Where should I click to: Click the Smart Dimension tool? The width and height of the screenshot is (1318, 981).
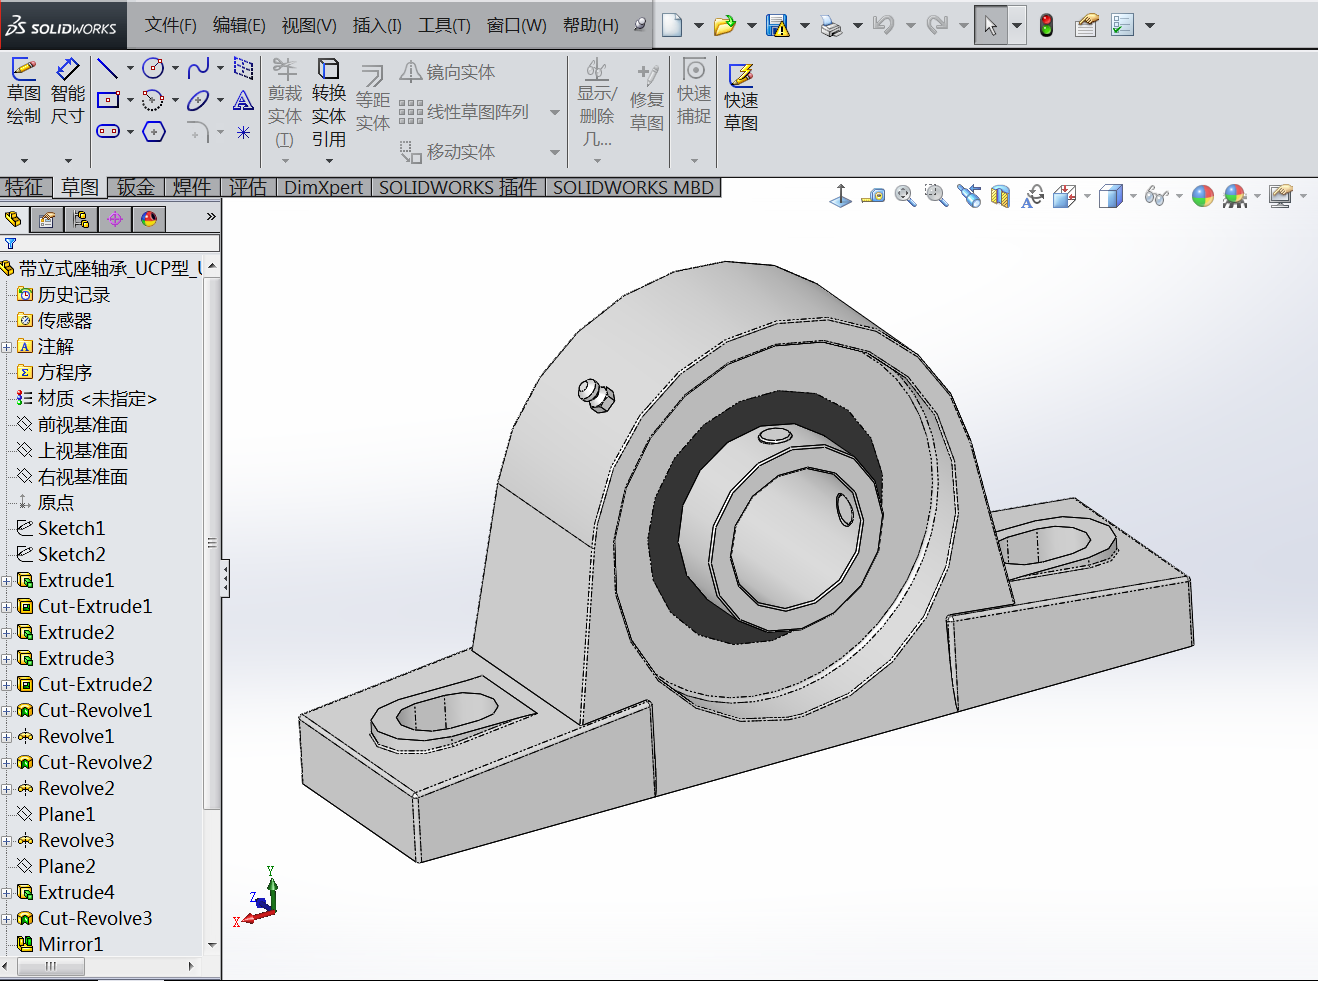67,92
